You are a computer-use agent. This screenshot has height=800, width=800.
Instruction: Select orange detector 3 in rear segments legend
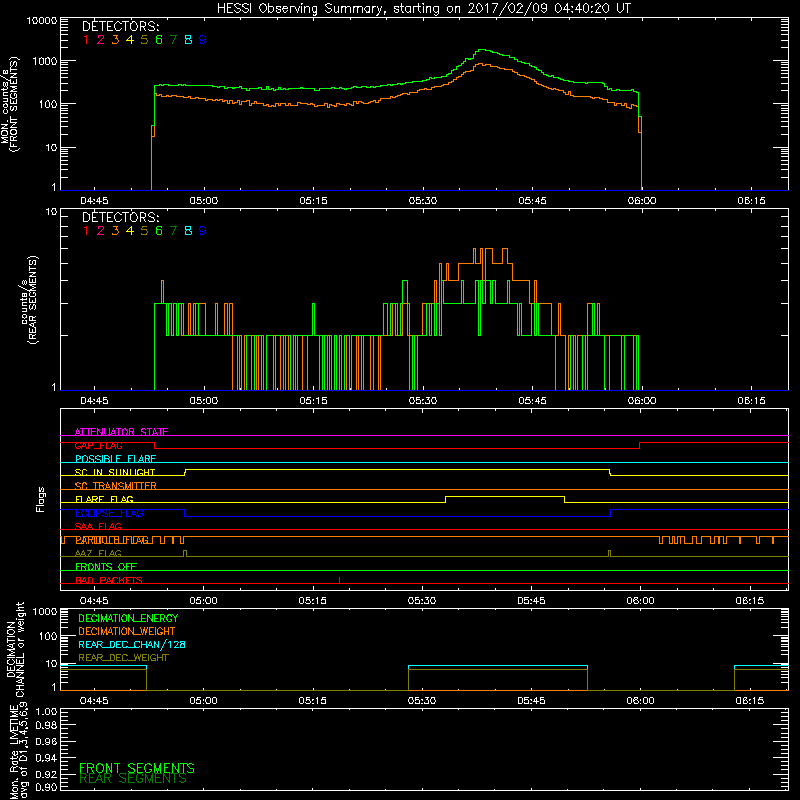coord(115,231)
